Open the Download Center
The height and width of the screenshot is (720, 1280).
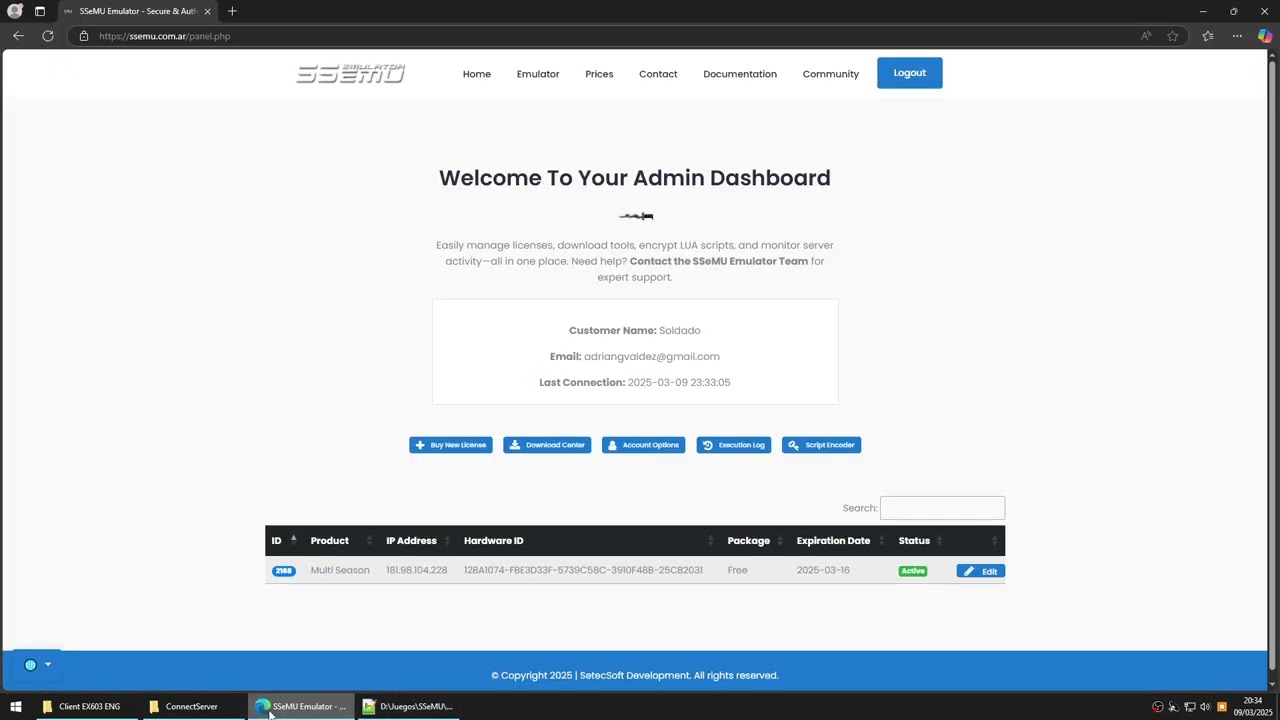tap(547, 445)
